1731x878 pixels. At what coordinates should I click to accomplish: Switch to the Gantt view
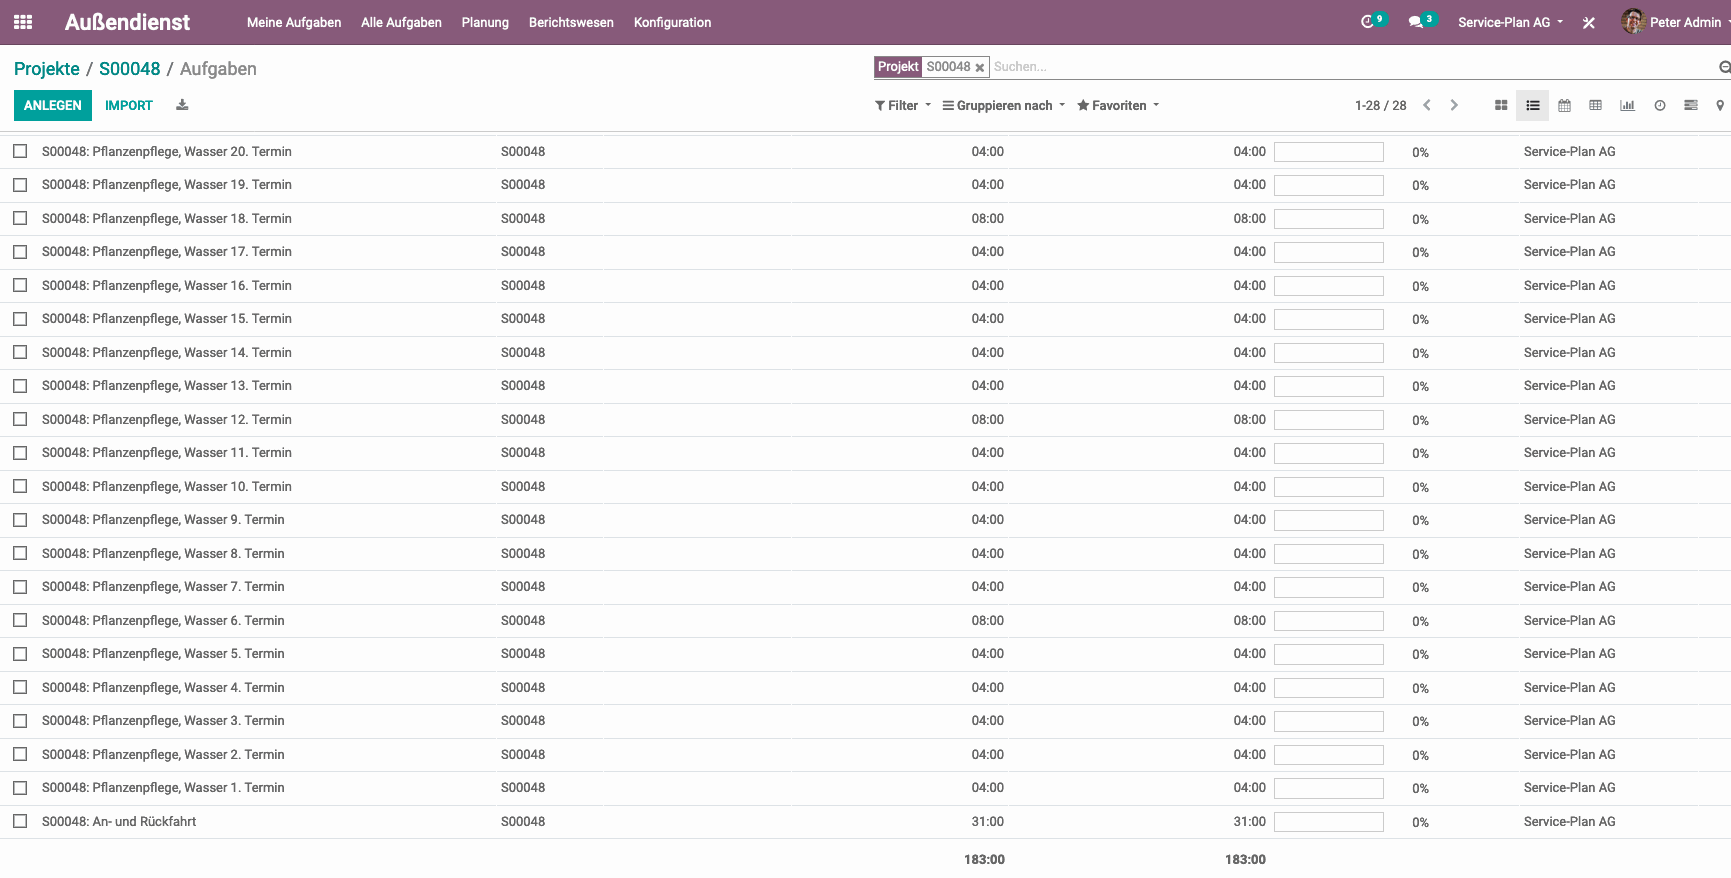pyautogui.click(x=1690, y=105)
